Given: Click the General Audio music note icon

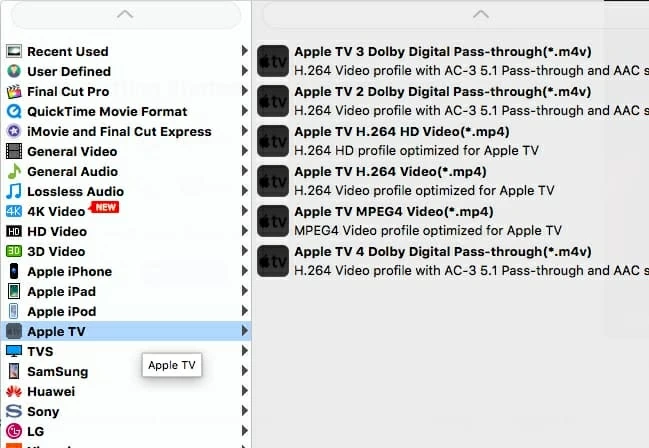Looking at the screenshot, I should pos(14,171).
